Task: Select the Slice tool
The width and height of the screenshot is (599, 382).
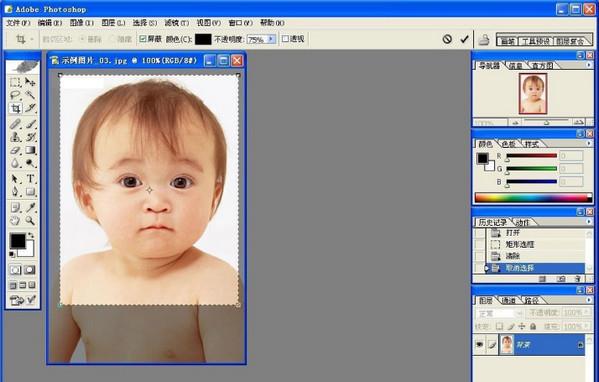Action: [x=30, y=108]
